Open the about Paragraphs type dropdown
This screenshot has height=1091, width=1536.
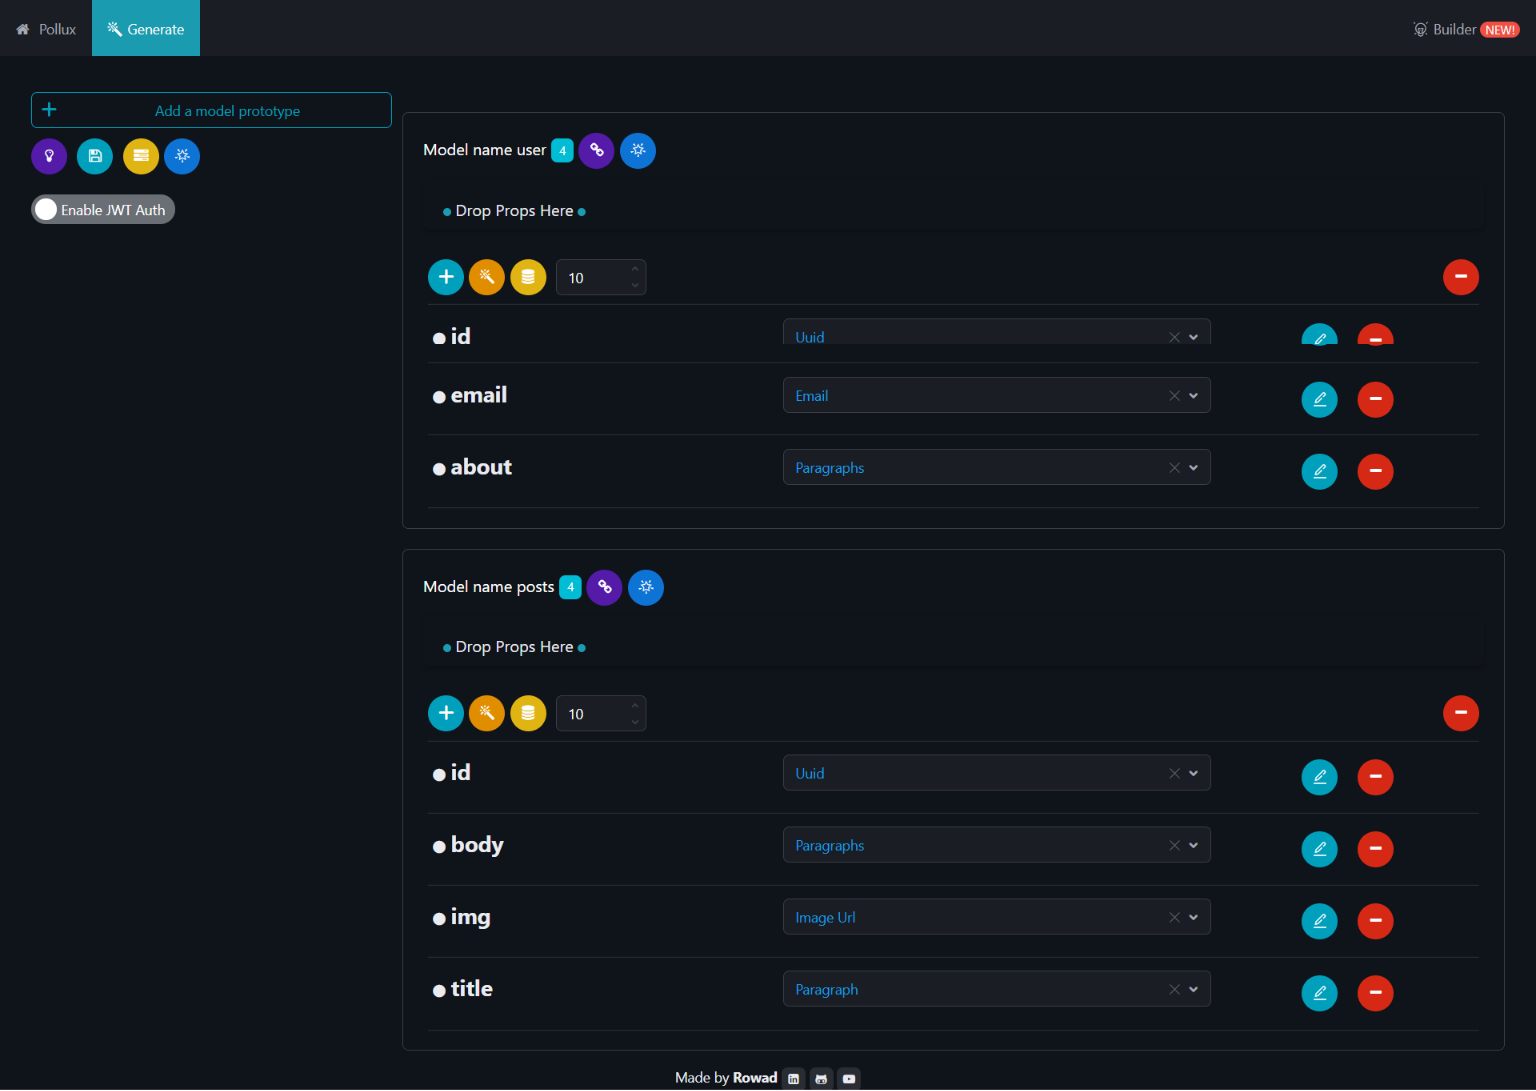tap(996, 467)
